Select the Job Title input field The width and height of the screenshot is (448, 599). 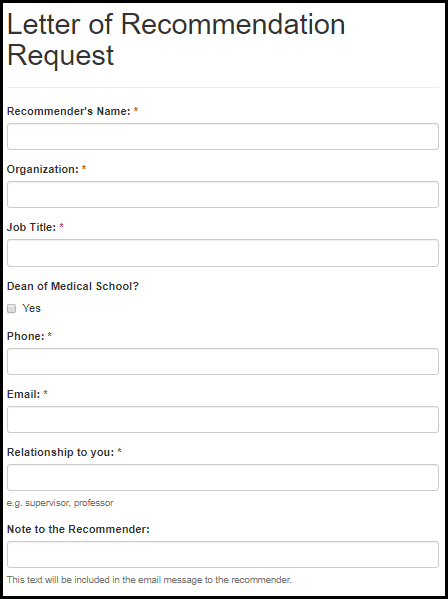point(223,253)
